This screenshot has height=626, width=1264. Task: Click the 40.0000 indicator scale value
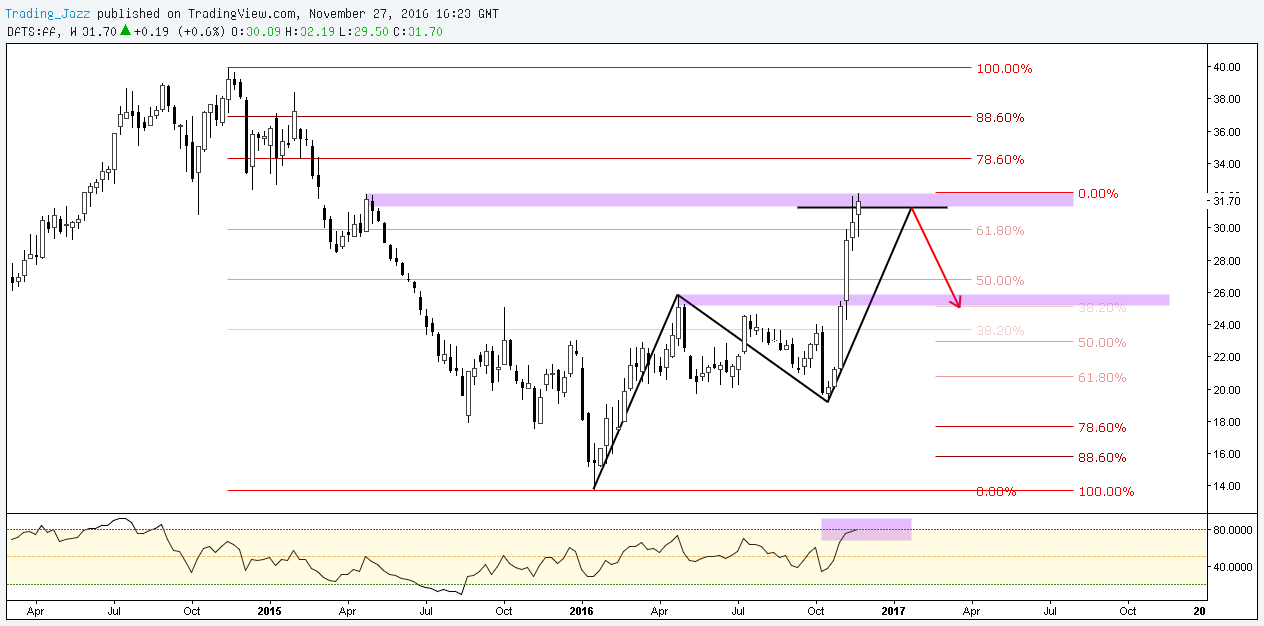tap(1231, 567)
